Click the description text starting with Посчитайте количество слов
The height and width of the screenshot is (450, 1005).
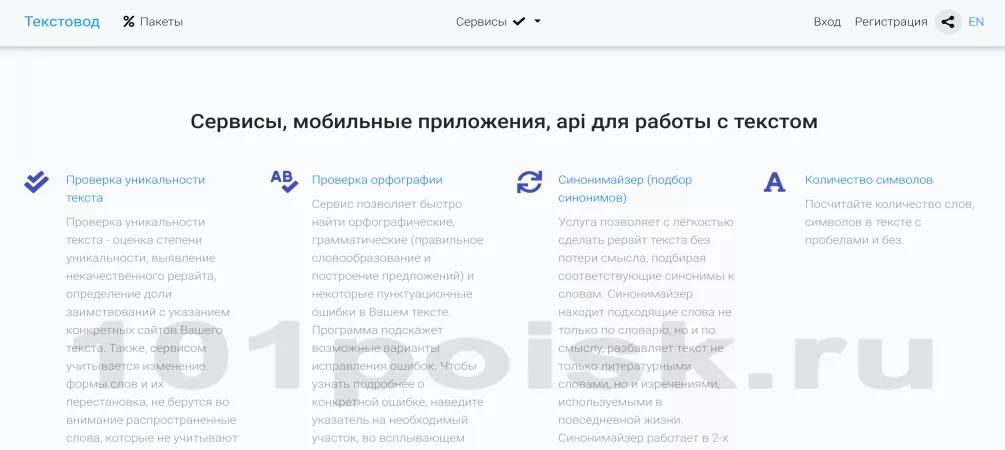click(x=889, y=222)
